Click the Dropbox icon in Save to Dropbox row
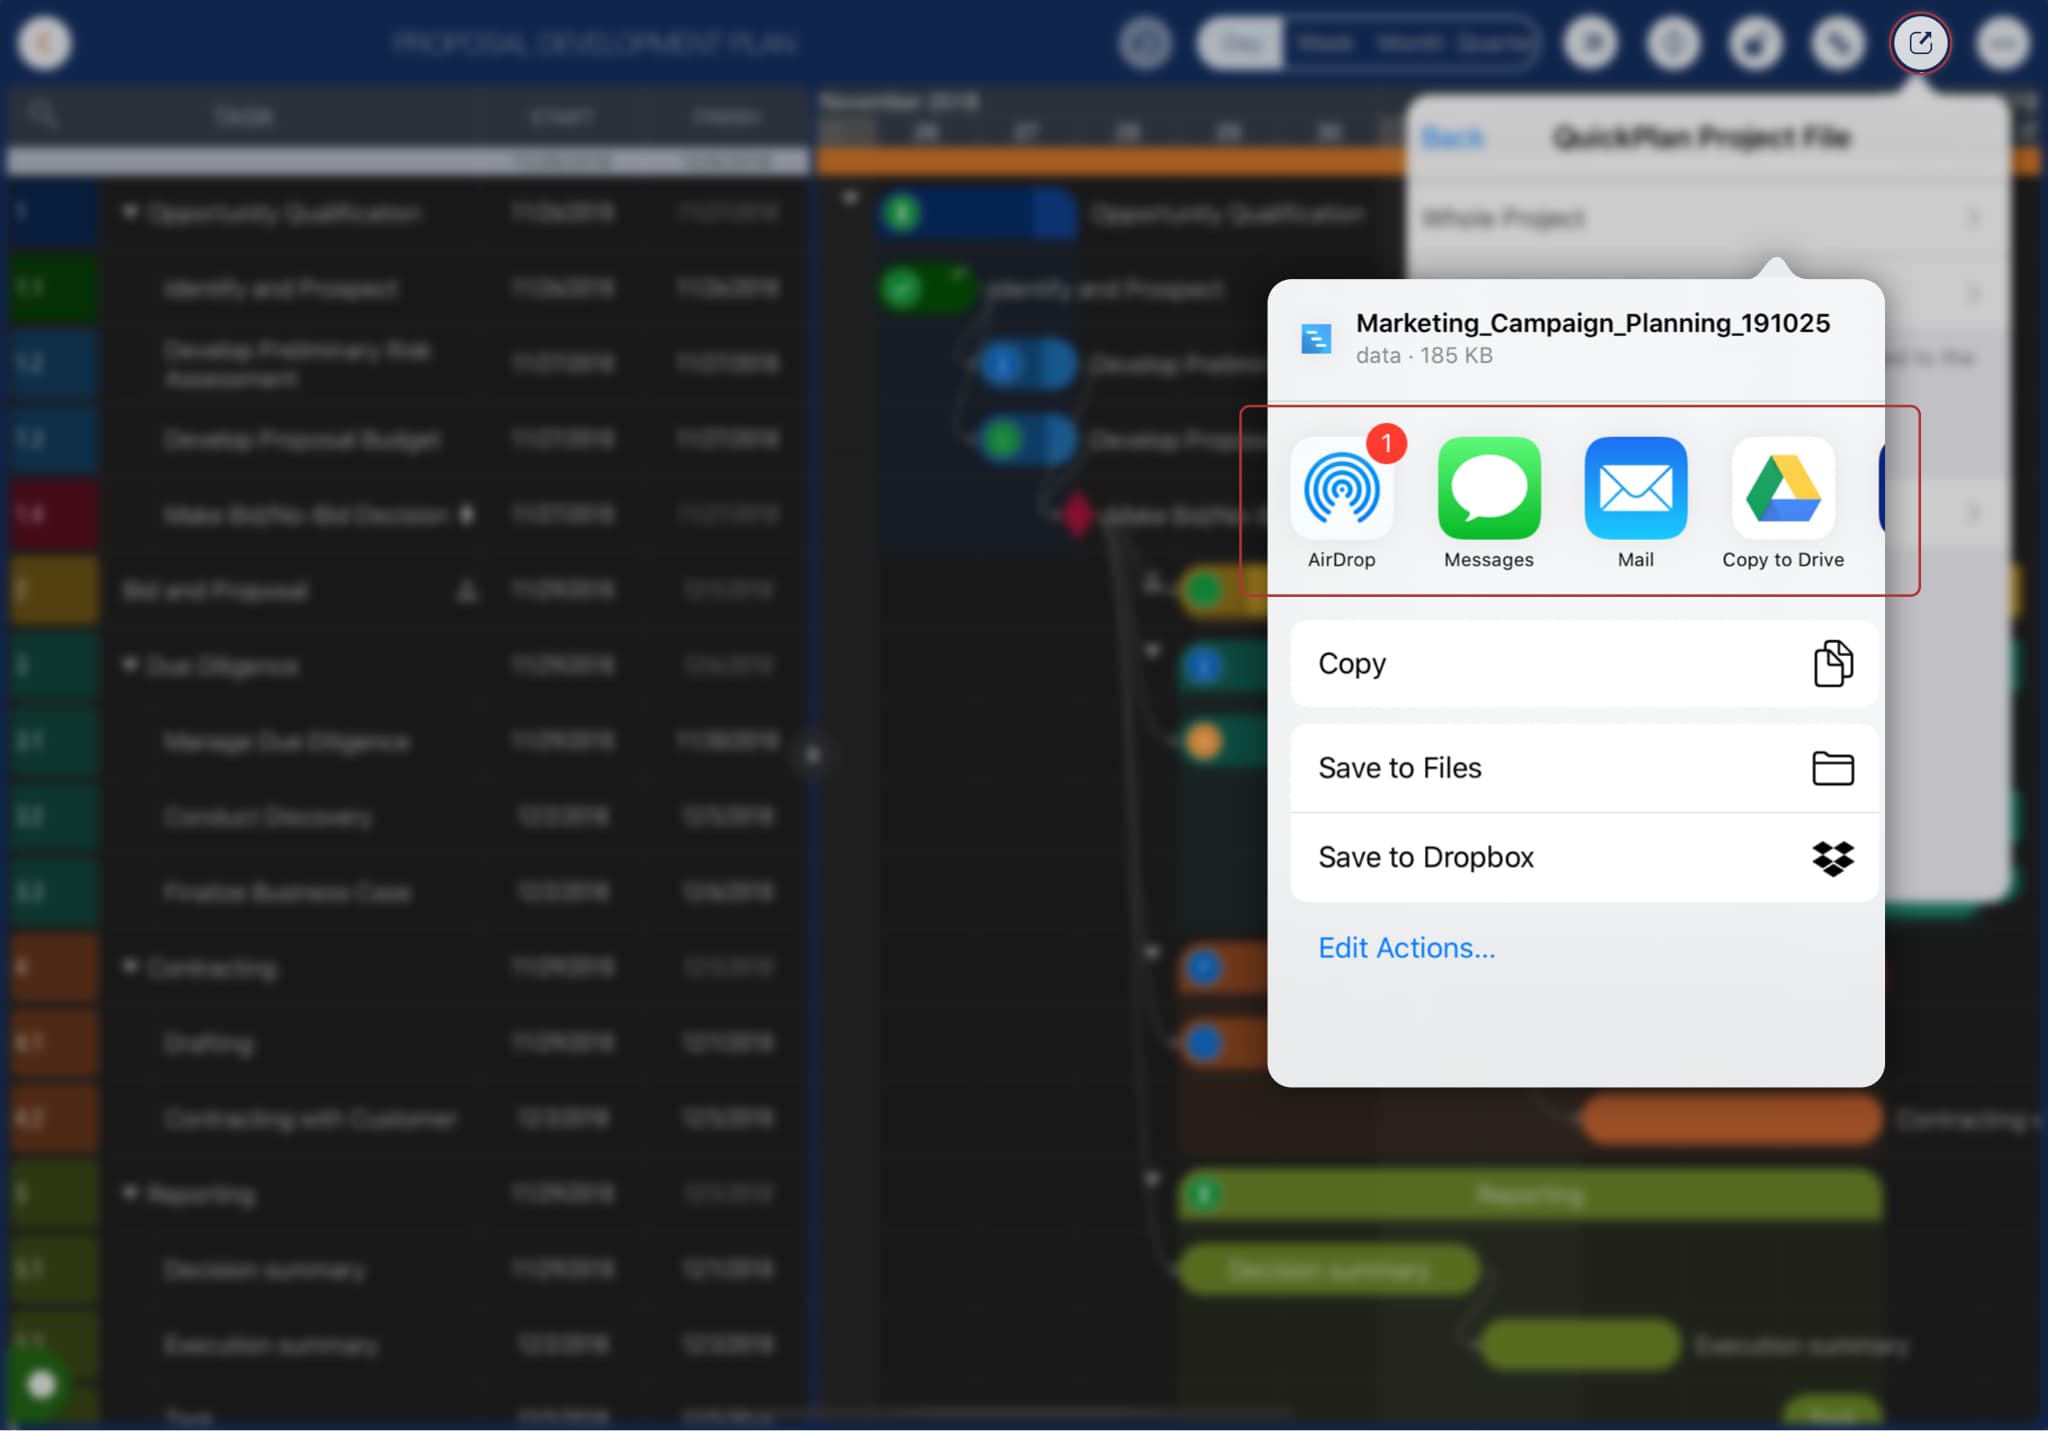 click(1832, 858)
